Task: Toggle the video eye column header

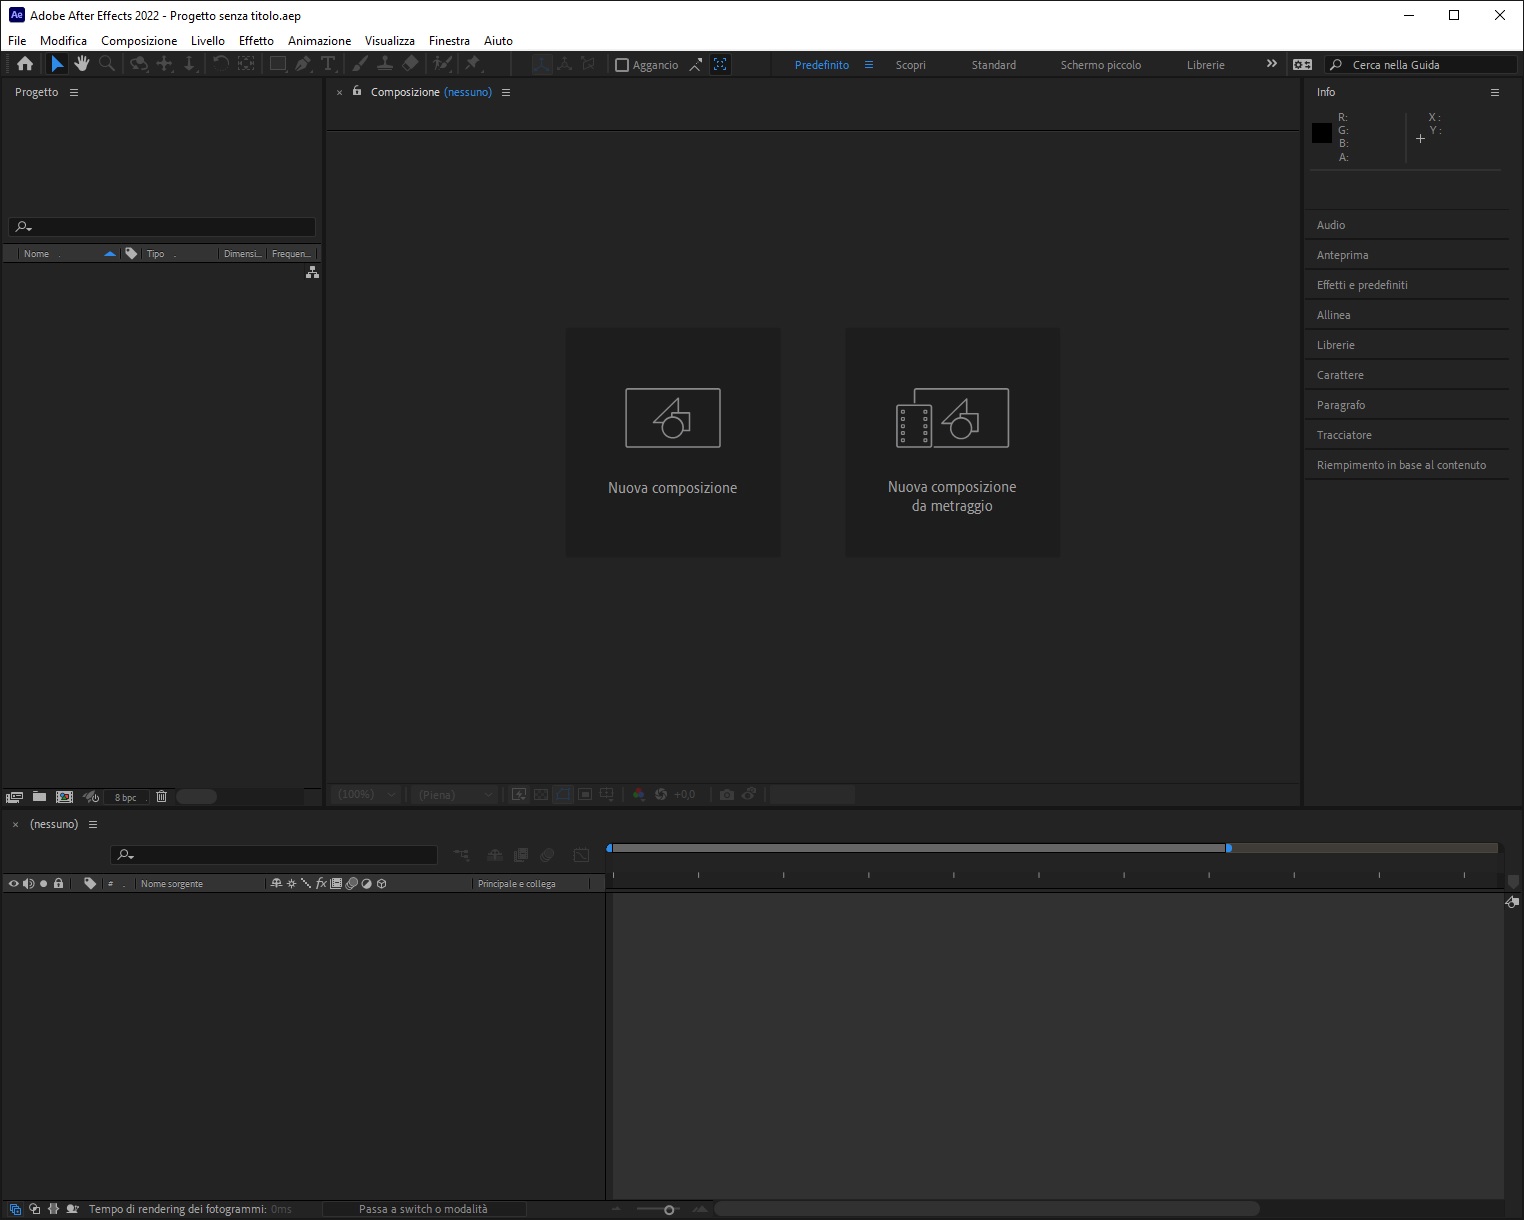Action: 13,884
